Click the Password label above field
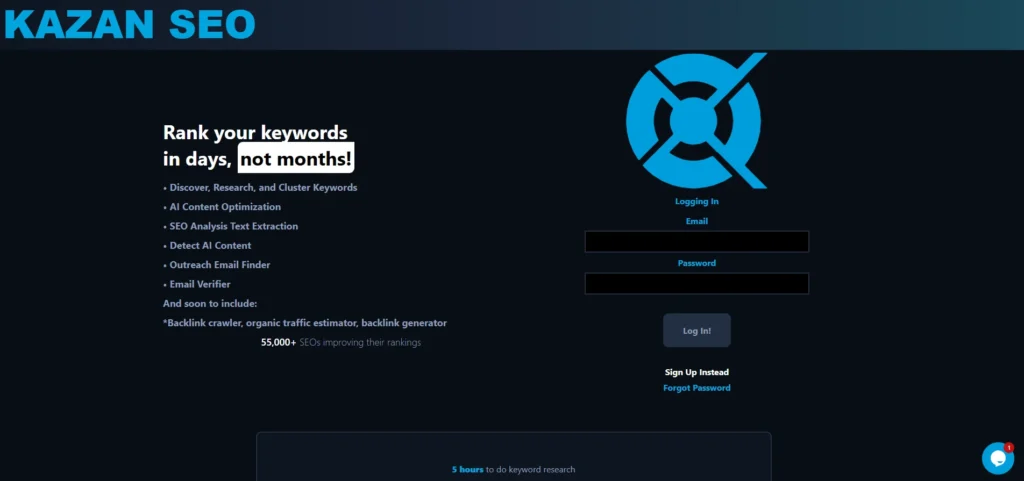The image size is (1024, 481). pos(697,263)
